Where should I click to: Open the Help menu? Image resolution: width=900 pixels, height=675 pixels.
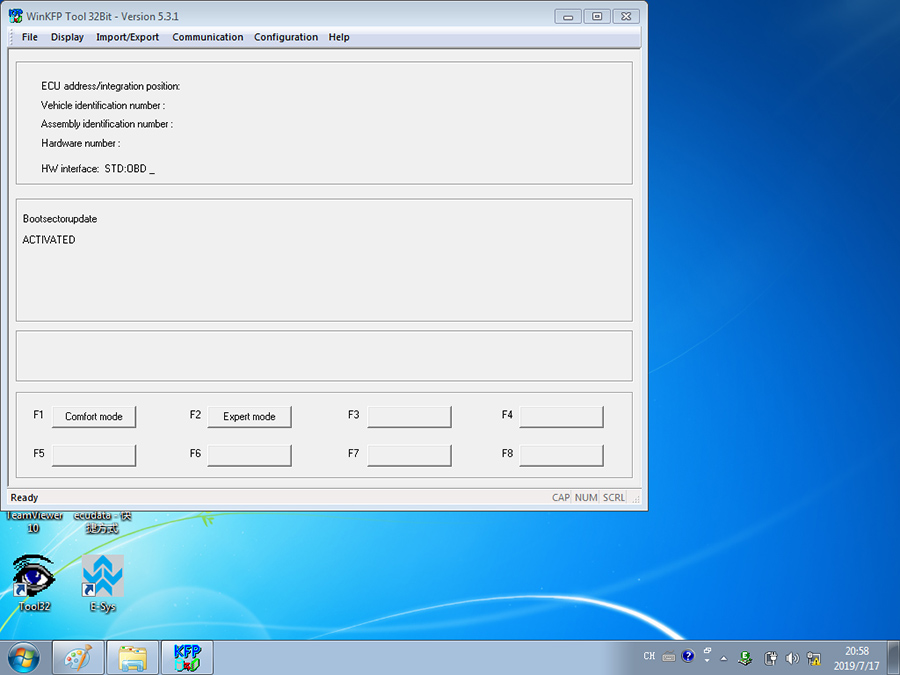coord(339,37)
